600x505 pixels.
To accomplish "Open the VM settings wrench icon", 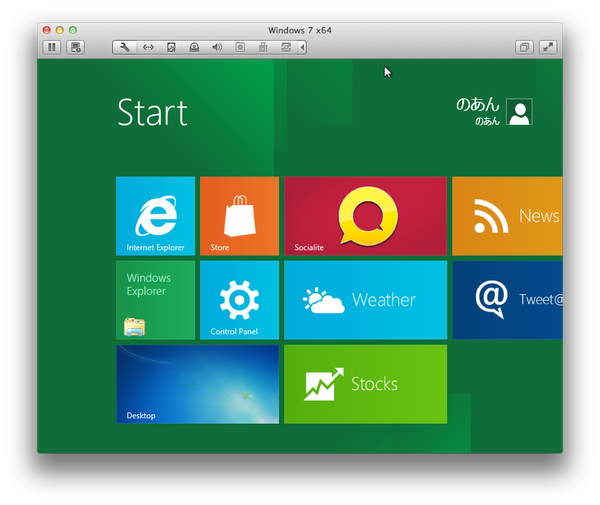I will click(125, 47).
